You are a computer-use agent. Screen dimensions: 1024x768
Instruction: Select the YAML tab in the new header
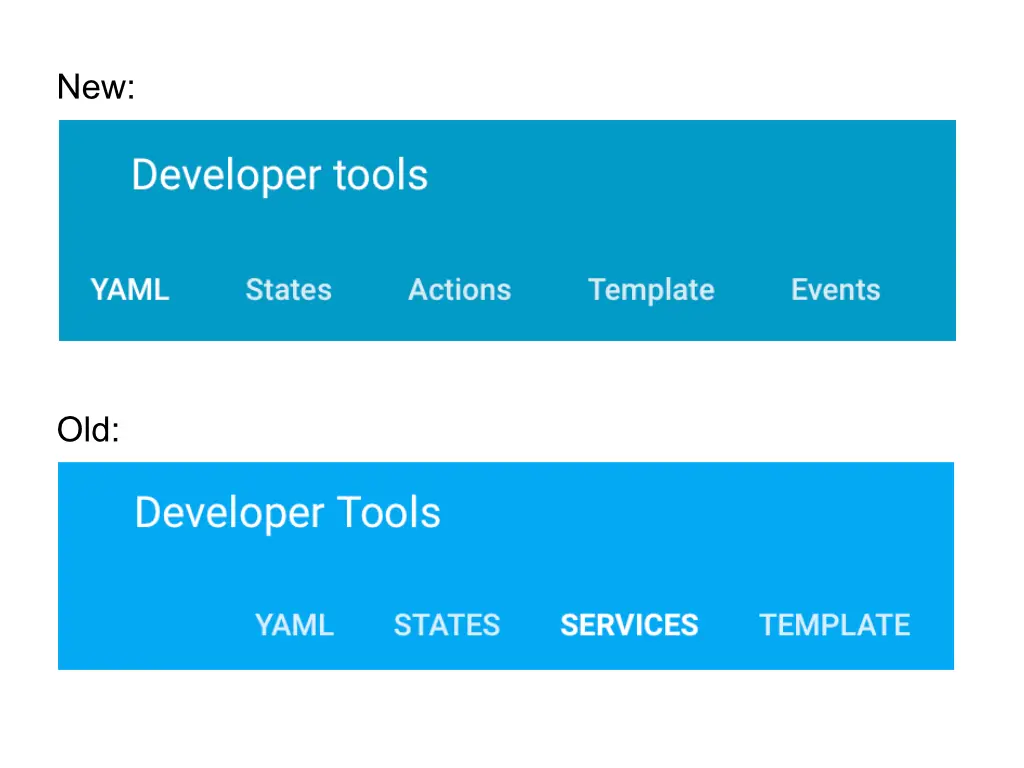pyautogui.click(x=130, y=290)
